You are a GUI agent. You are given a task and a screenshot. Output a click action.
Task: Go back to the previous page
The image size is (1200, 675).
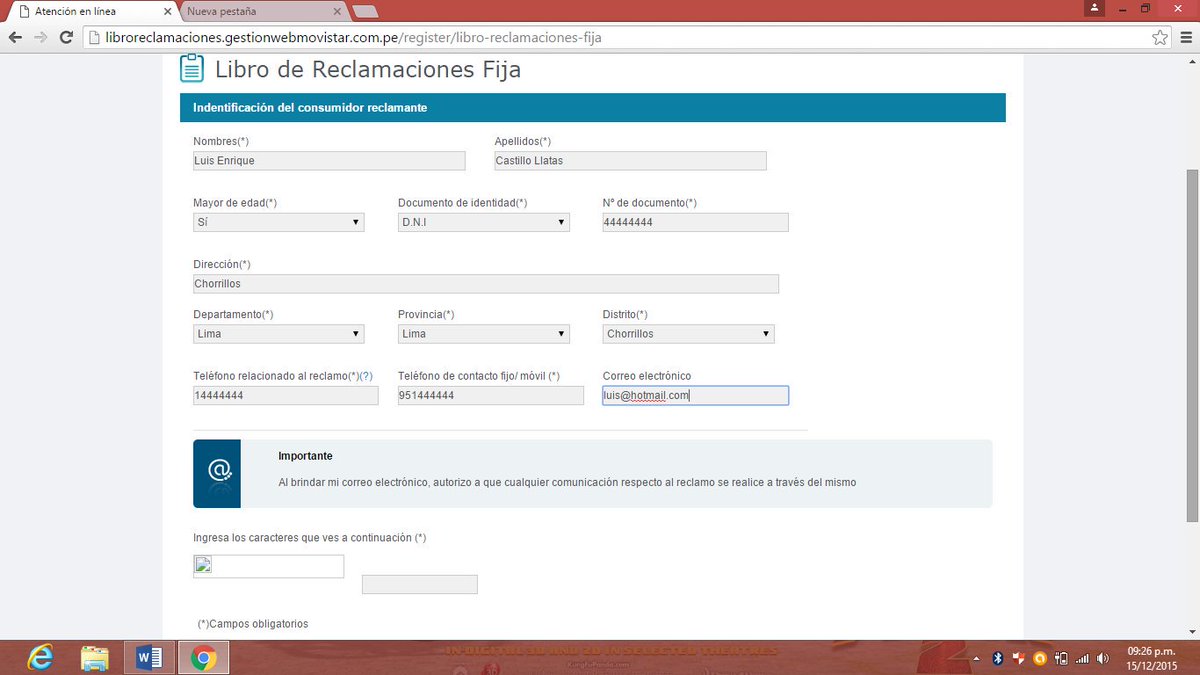tap(15, 37)
